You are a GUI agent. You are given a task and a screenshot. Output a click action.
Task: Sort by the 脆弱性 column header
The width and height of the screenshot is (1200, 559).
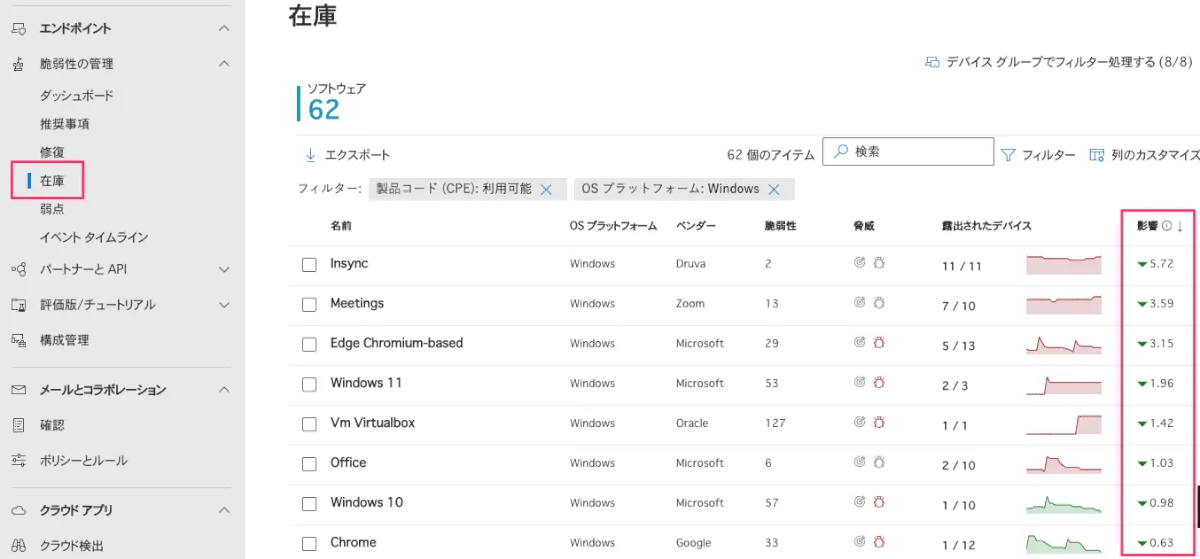(780, 226)
